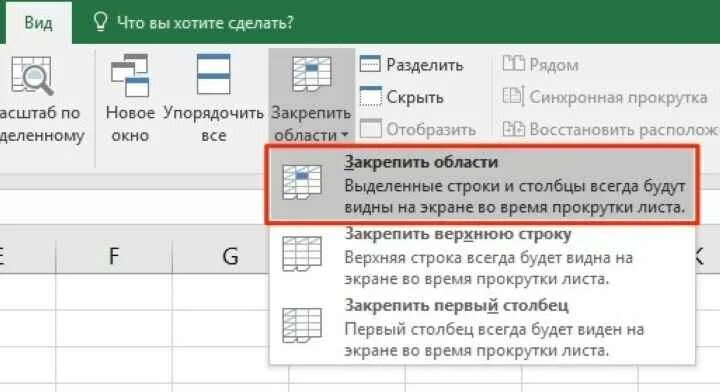720x392 pixels.
Task: Open a new window via Новое окно
Action: coord(130,99)
